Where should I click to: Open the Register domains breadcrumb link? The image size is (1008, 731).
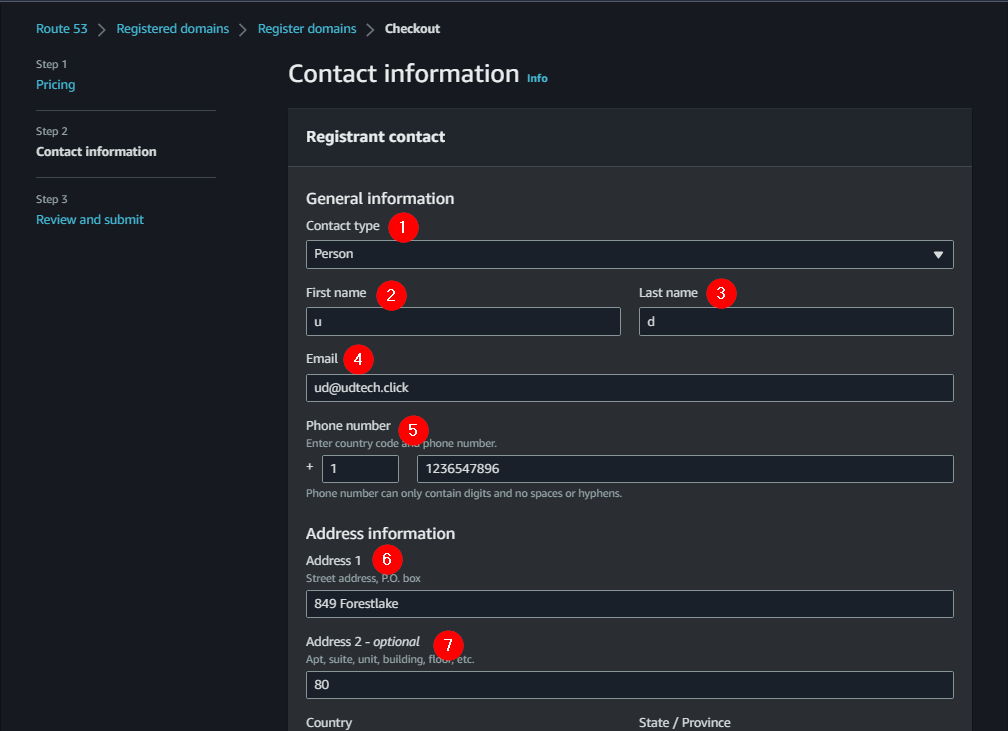[307, 29]
